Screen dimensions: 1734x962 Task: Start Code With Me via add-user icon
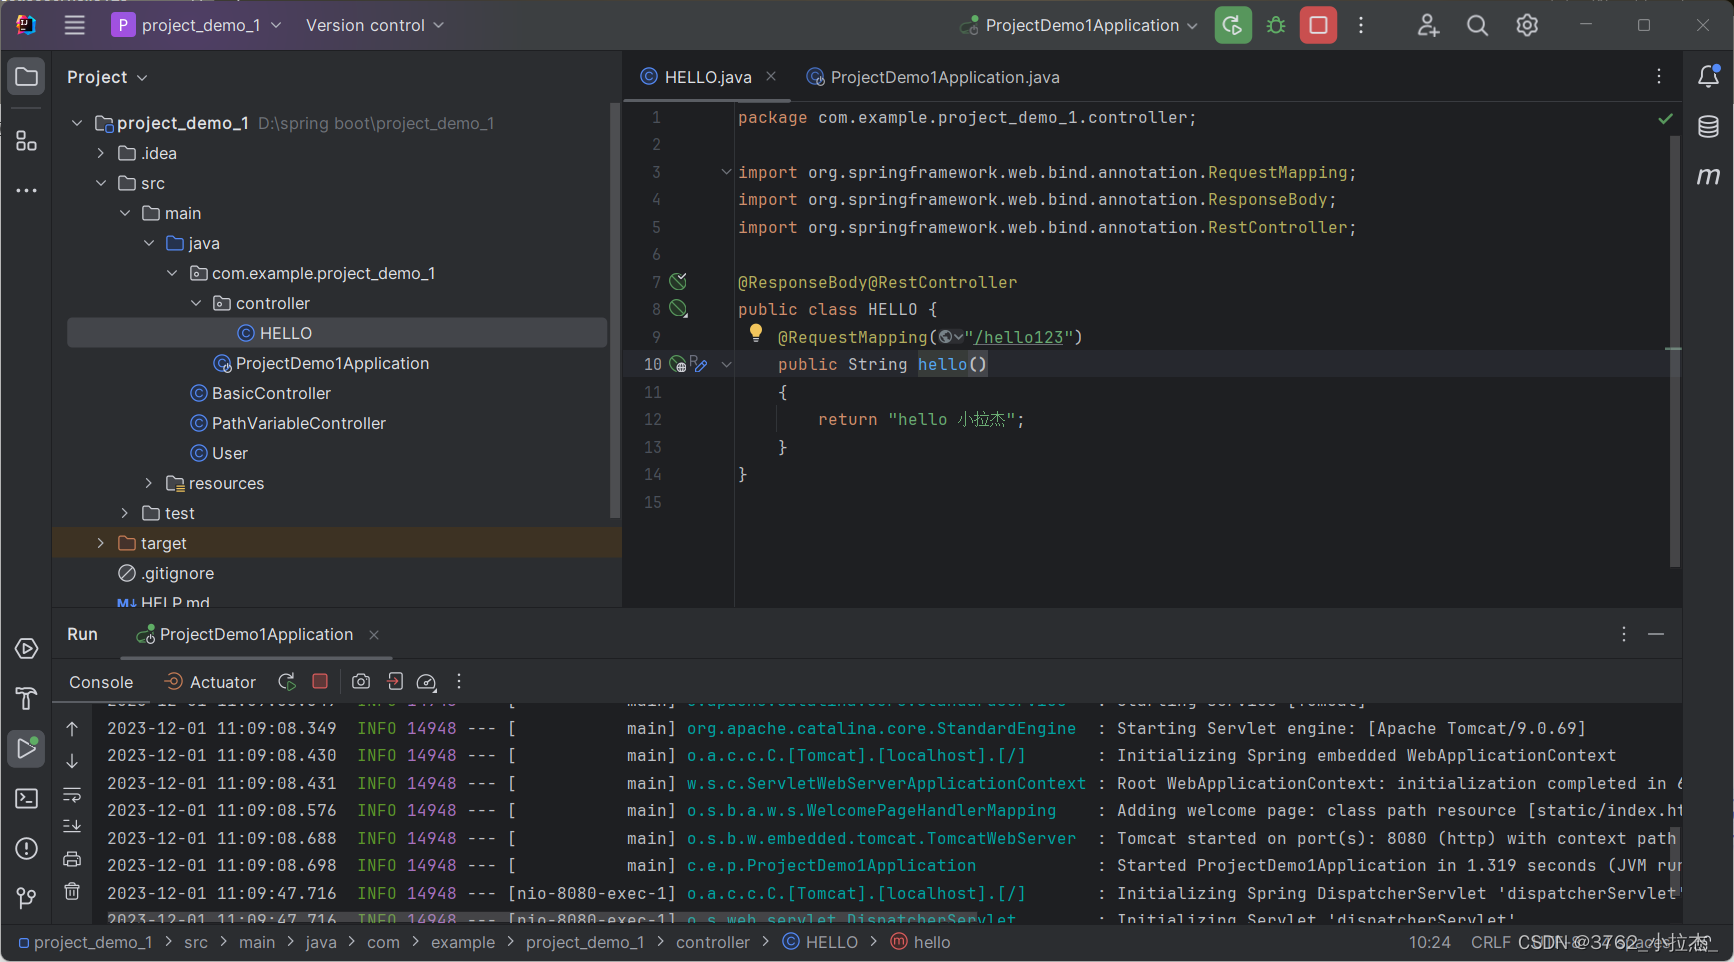click(x=1427, y=25)
